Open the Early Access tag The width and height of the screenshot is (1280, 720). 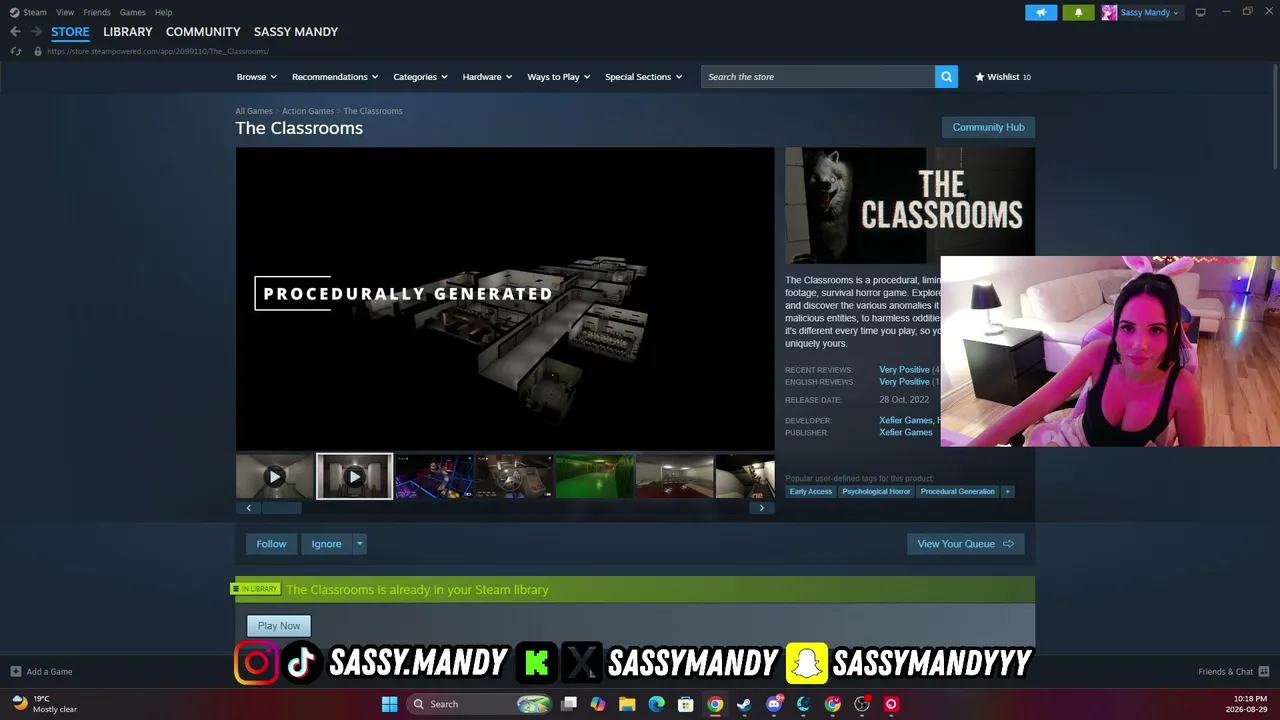pos(811,492)
